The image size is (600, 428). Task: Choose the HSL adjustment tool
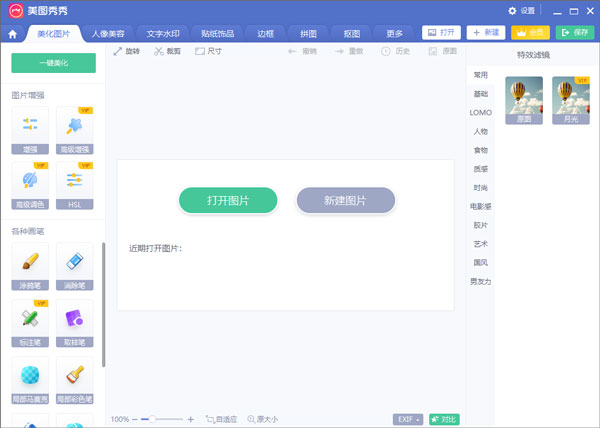75,186
